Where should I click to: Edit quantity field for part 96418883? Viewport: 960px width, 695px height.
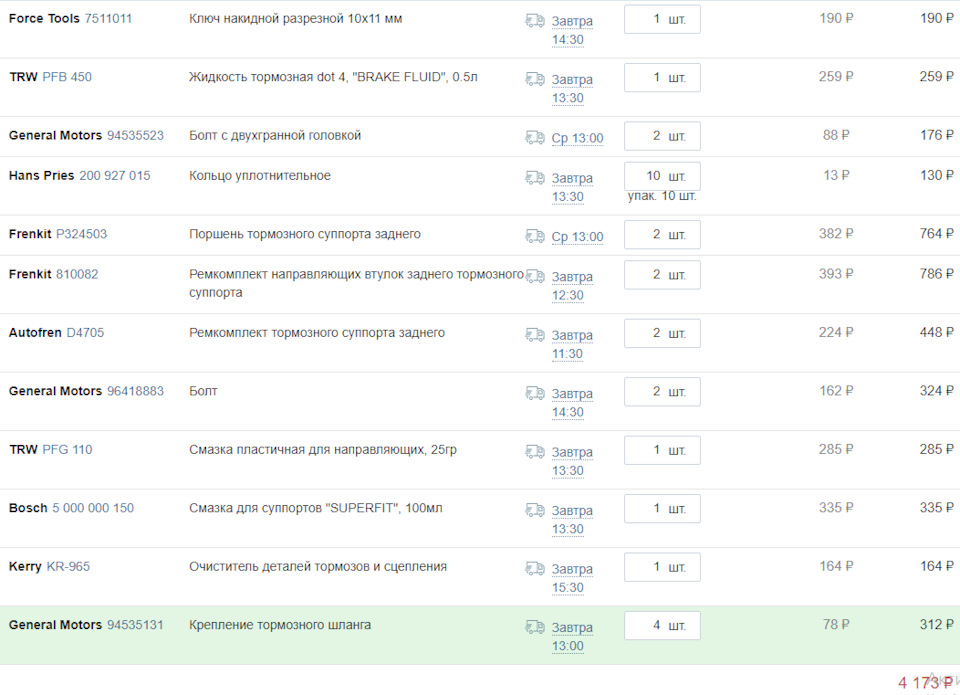tap(662, 392)
